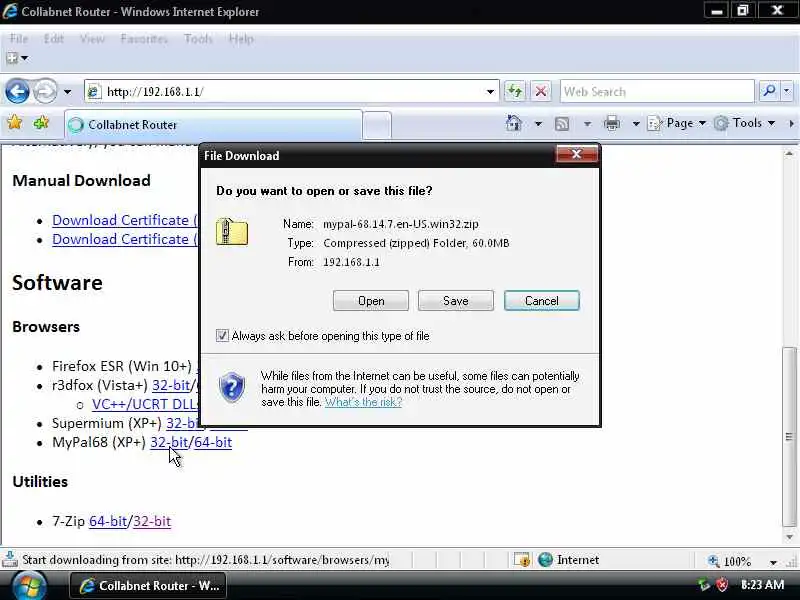Click the Home page icon
The height and width of the screenshot is (600, 800).
pos(514,123)
